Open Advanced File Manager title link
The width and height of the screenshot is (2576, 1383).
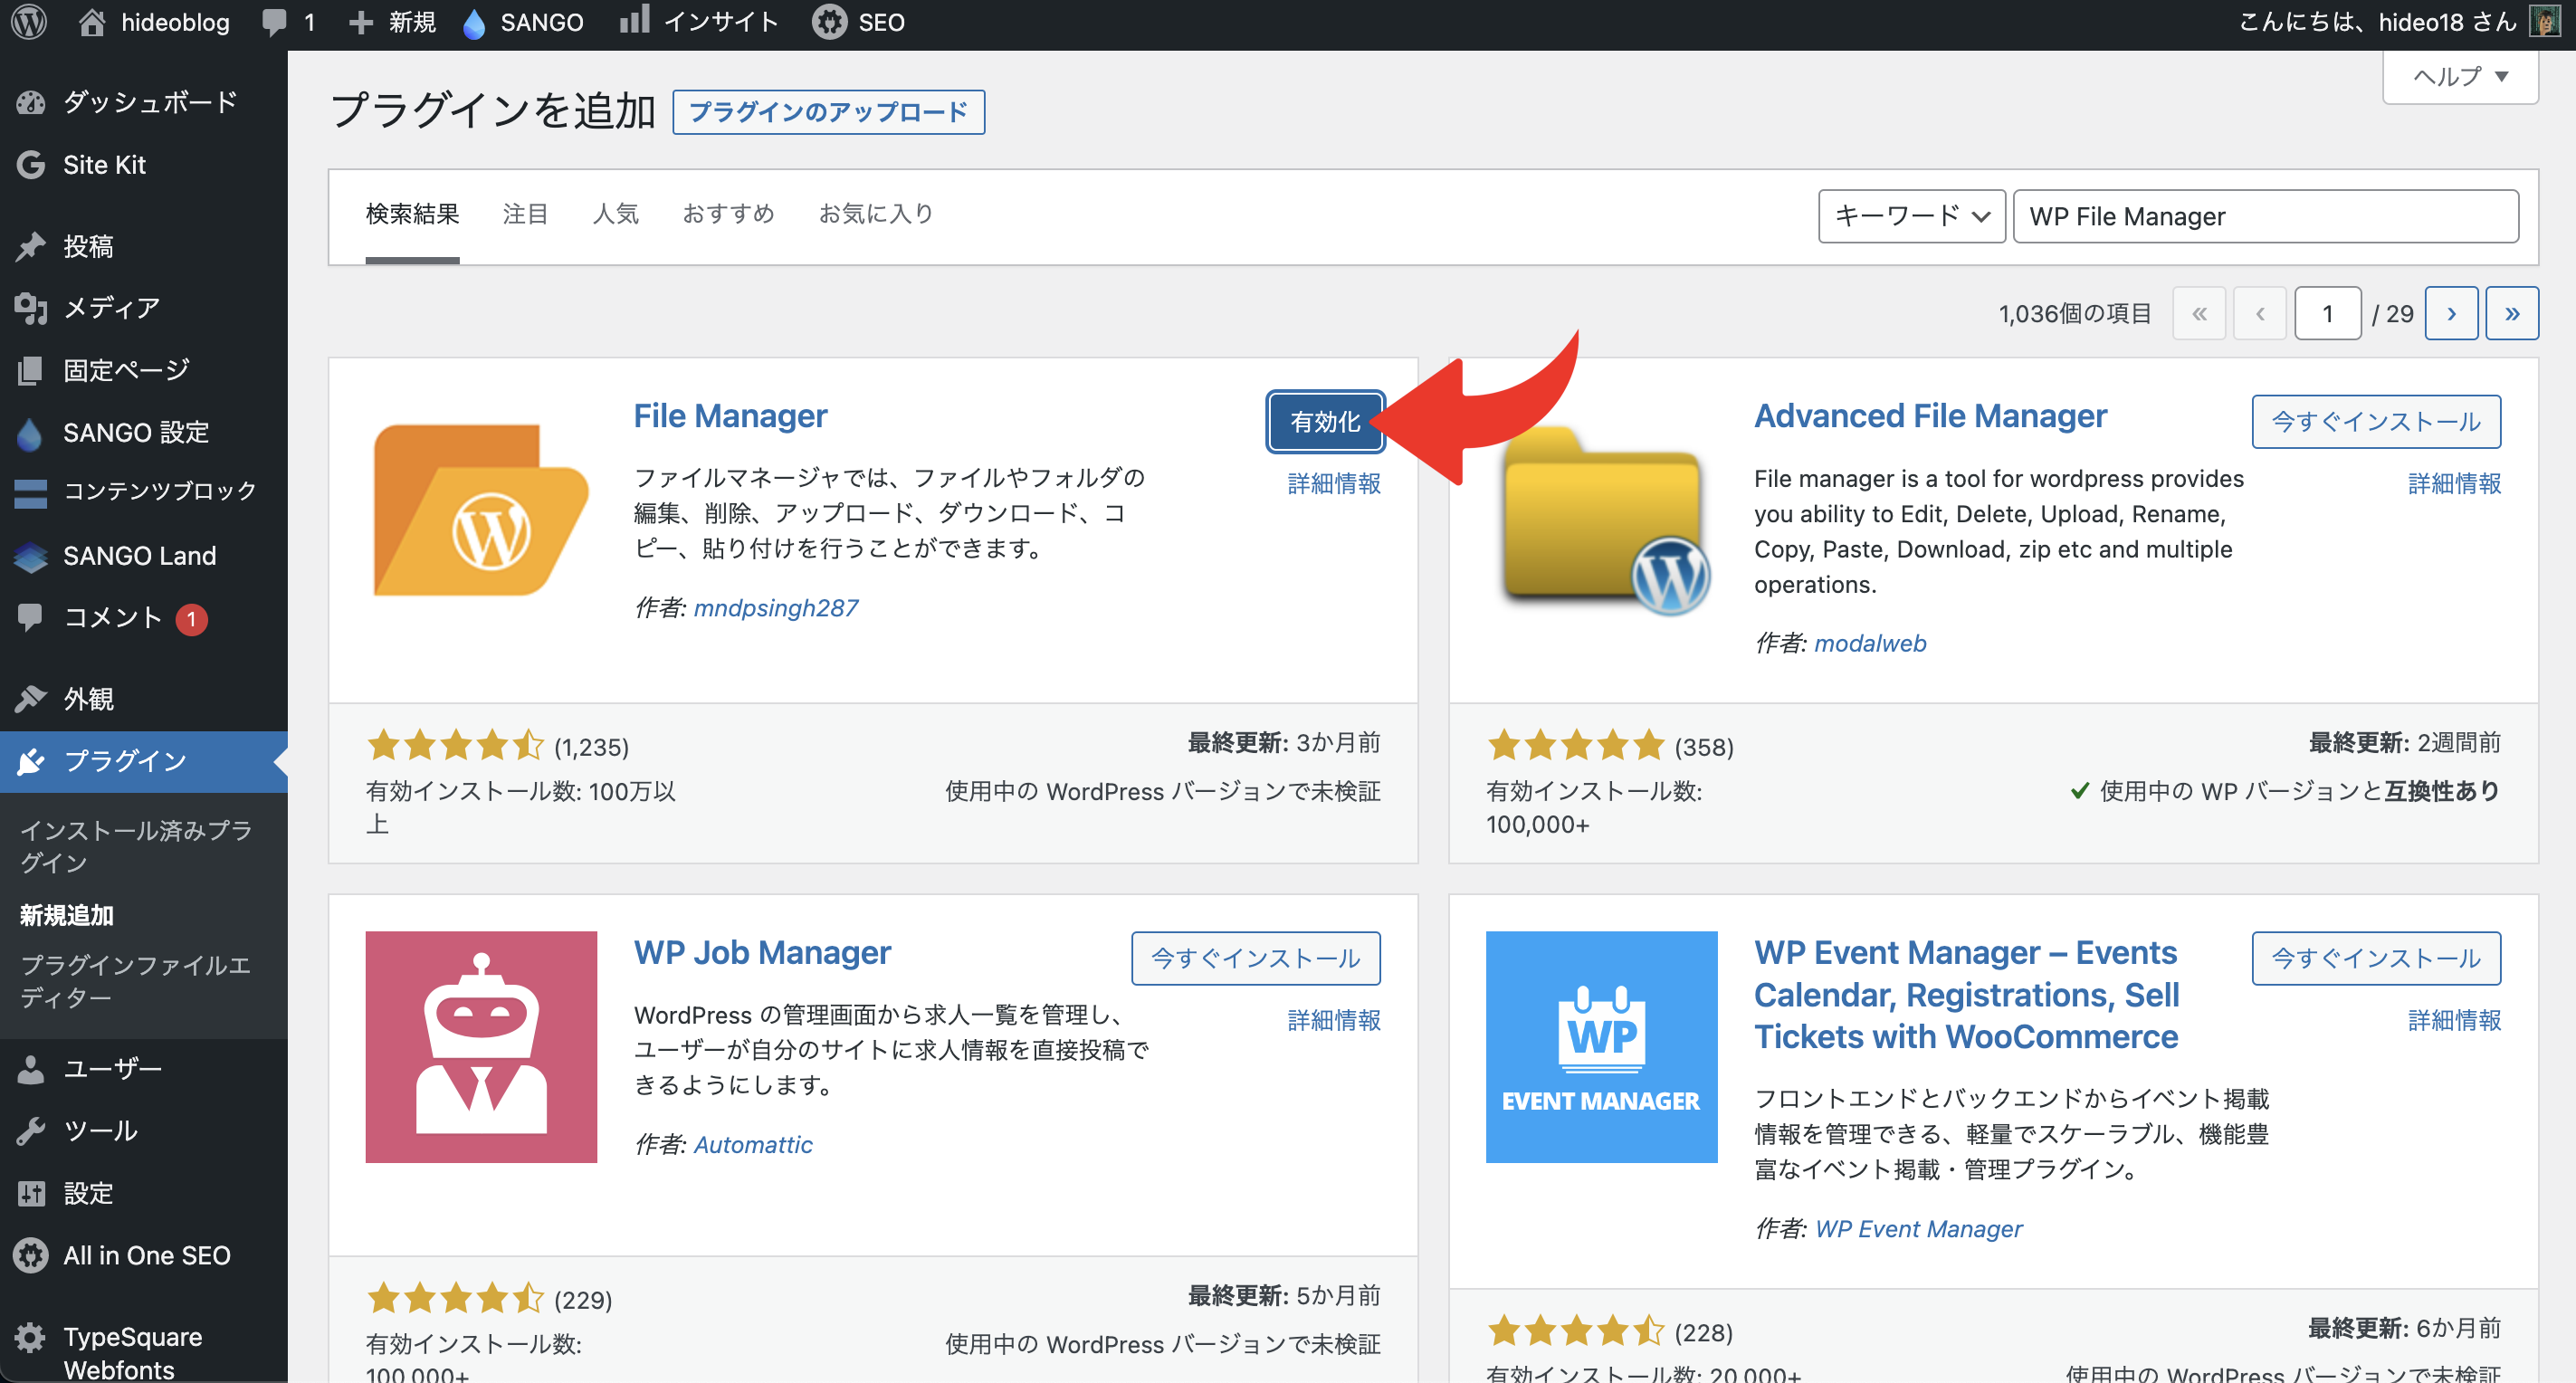pyautogui.click(x=1930, y=416)
